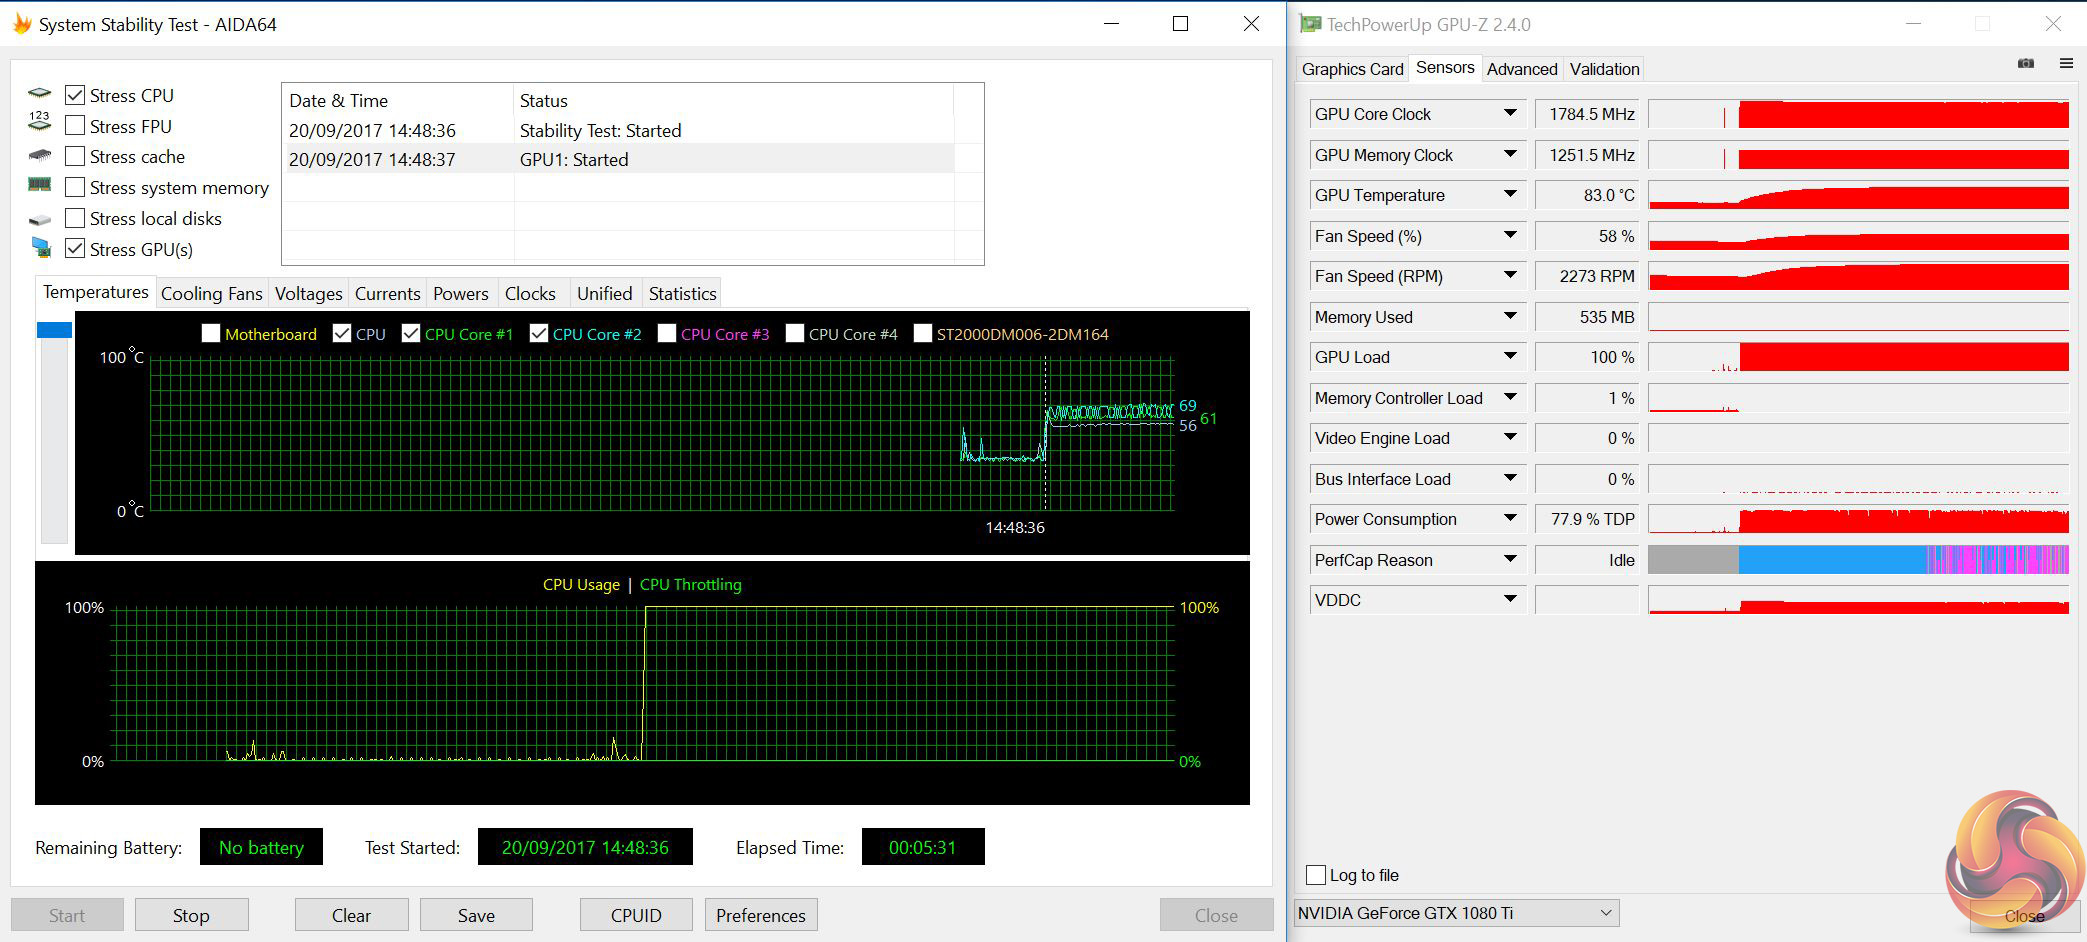Enable the Stress FPU checkbox
2087x942 pixels.
75,126
